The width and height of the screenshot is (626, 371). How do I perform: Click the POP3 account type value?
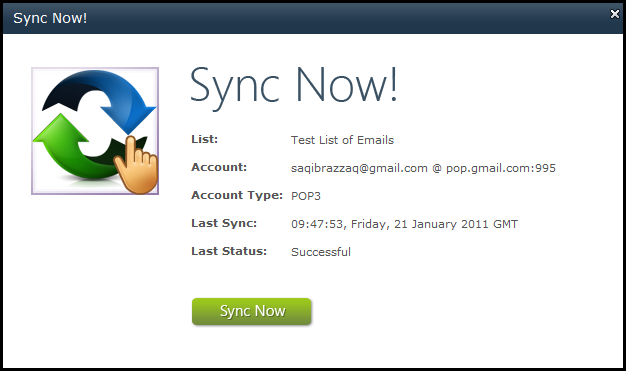point(306,196)
